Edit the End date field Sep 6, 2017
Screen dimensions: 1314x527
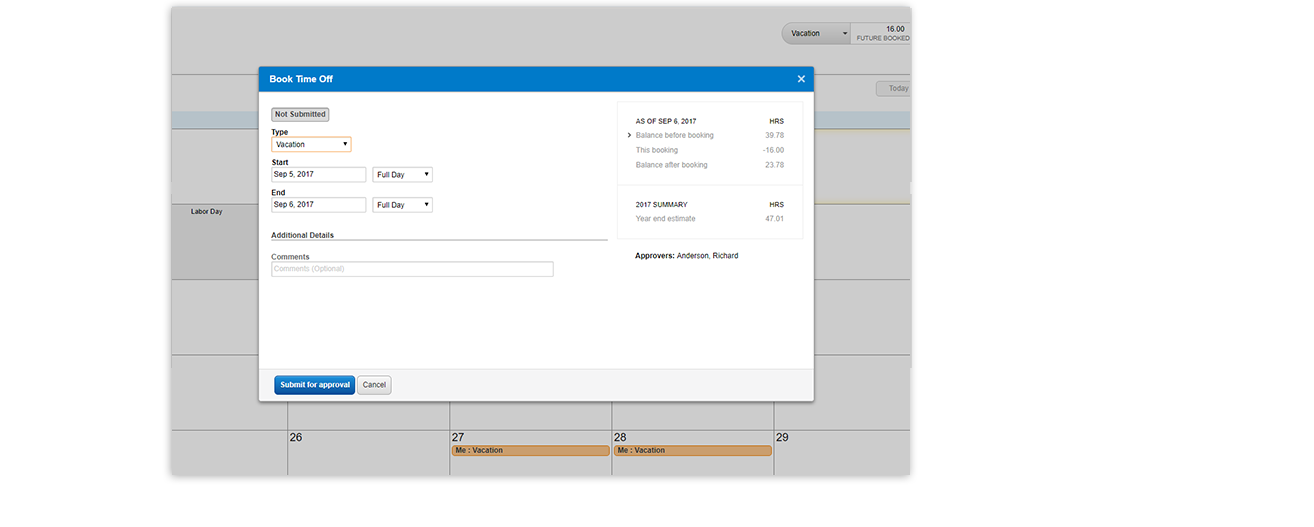pyautogui.click(x=319, y=204)
